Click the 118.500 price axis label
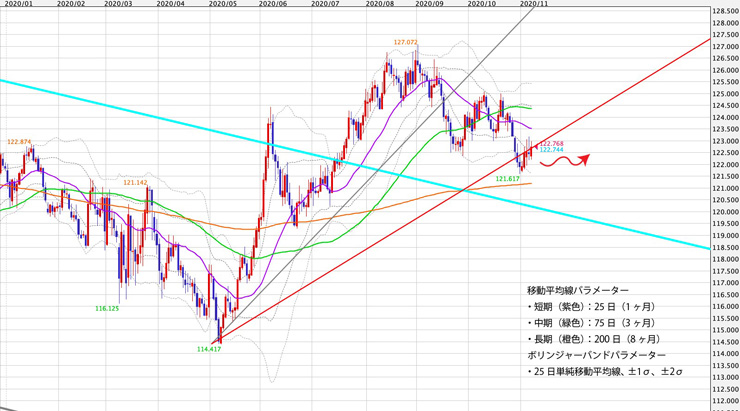Viewport: 740px width, 411px height. click(x=726, y=247)
